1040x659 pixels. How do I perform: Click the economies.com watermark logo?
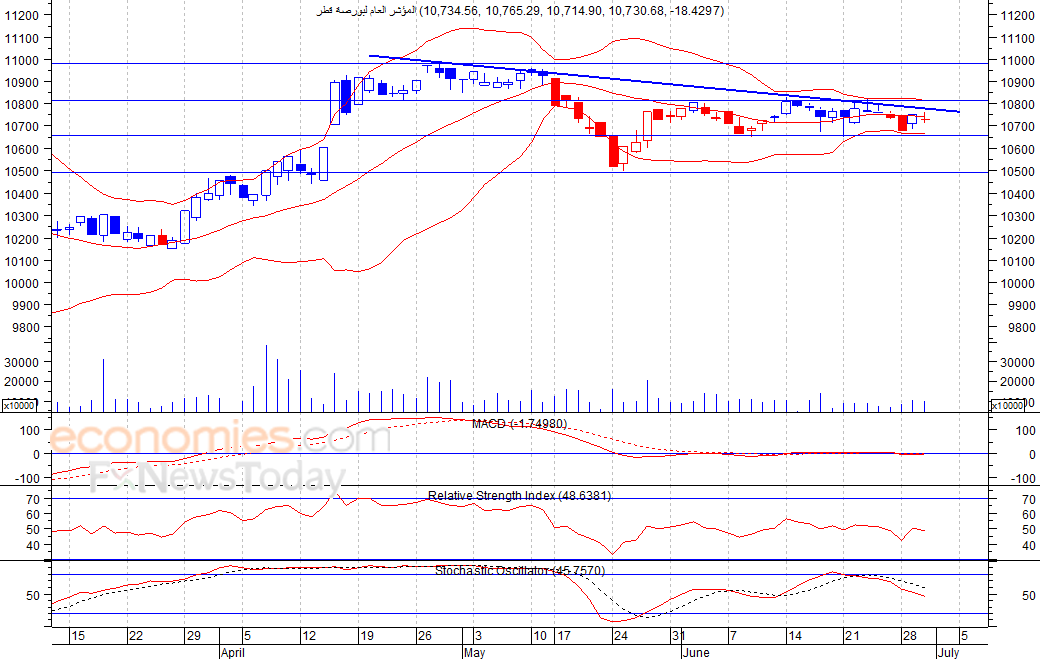[x=220, y=438]
